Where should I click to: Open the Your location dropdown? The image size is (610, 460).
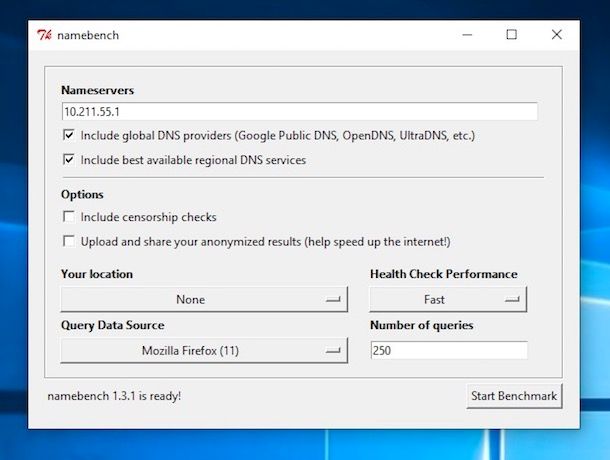(204, 299)
